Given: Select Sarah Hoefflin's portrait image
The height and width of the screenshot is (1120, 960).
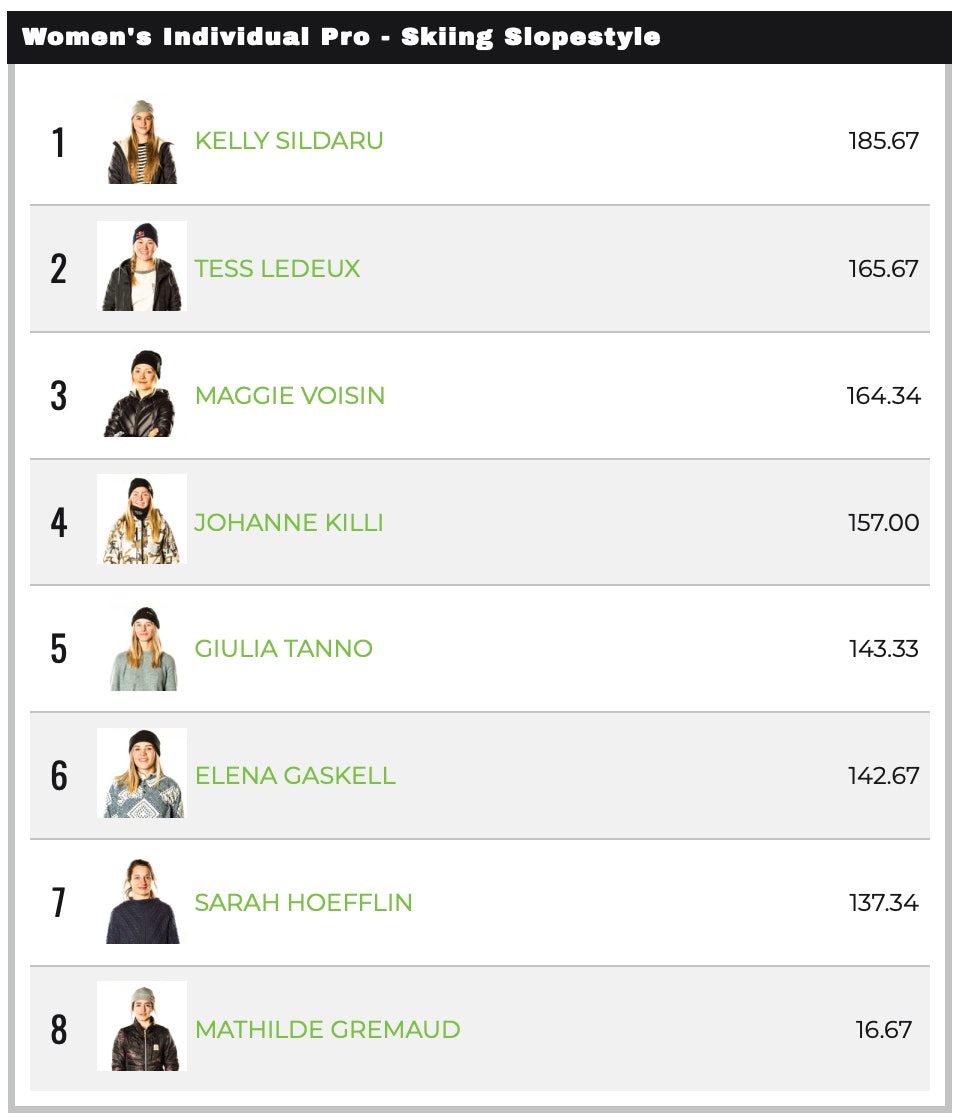Looking at the screenshot, I should click(142, 901).
